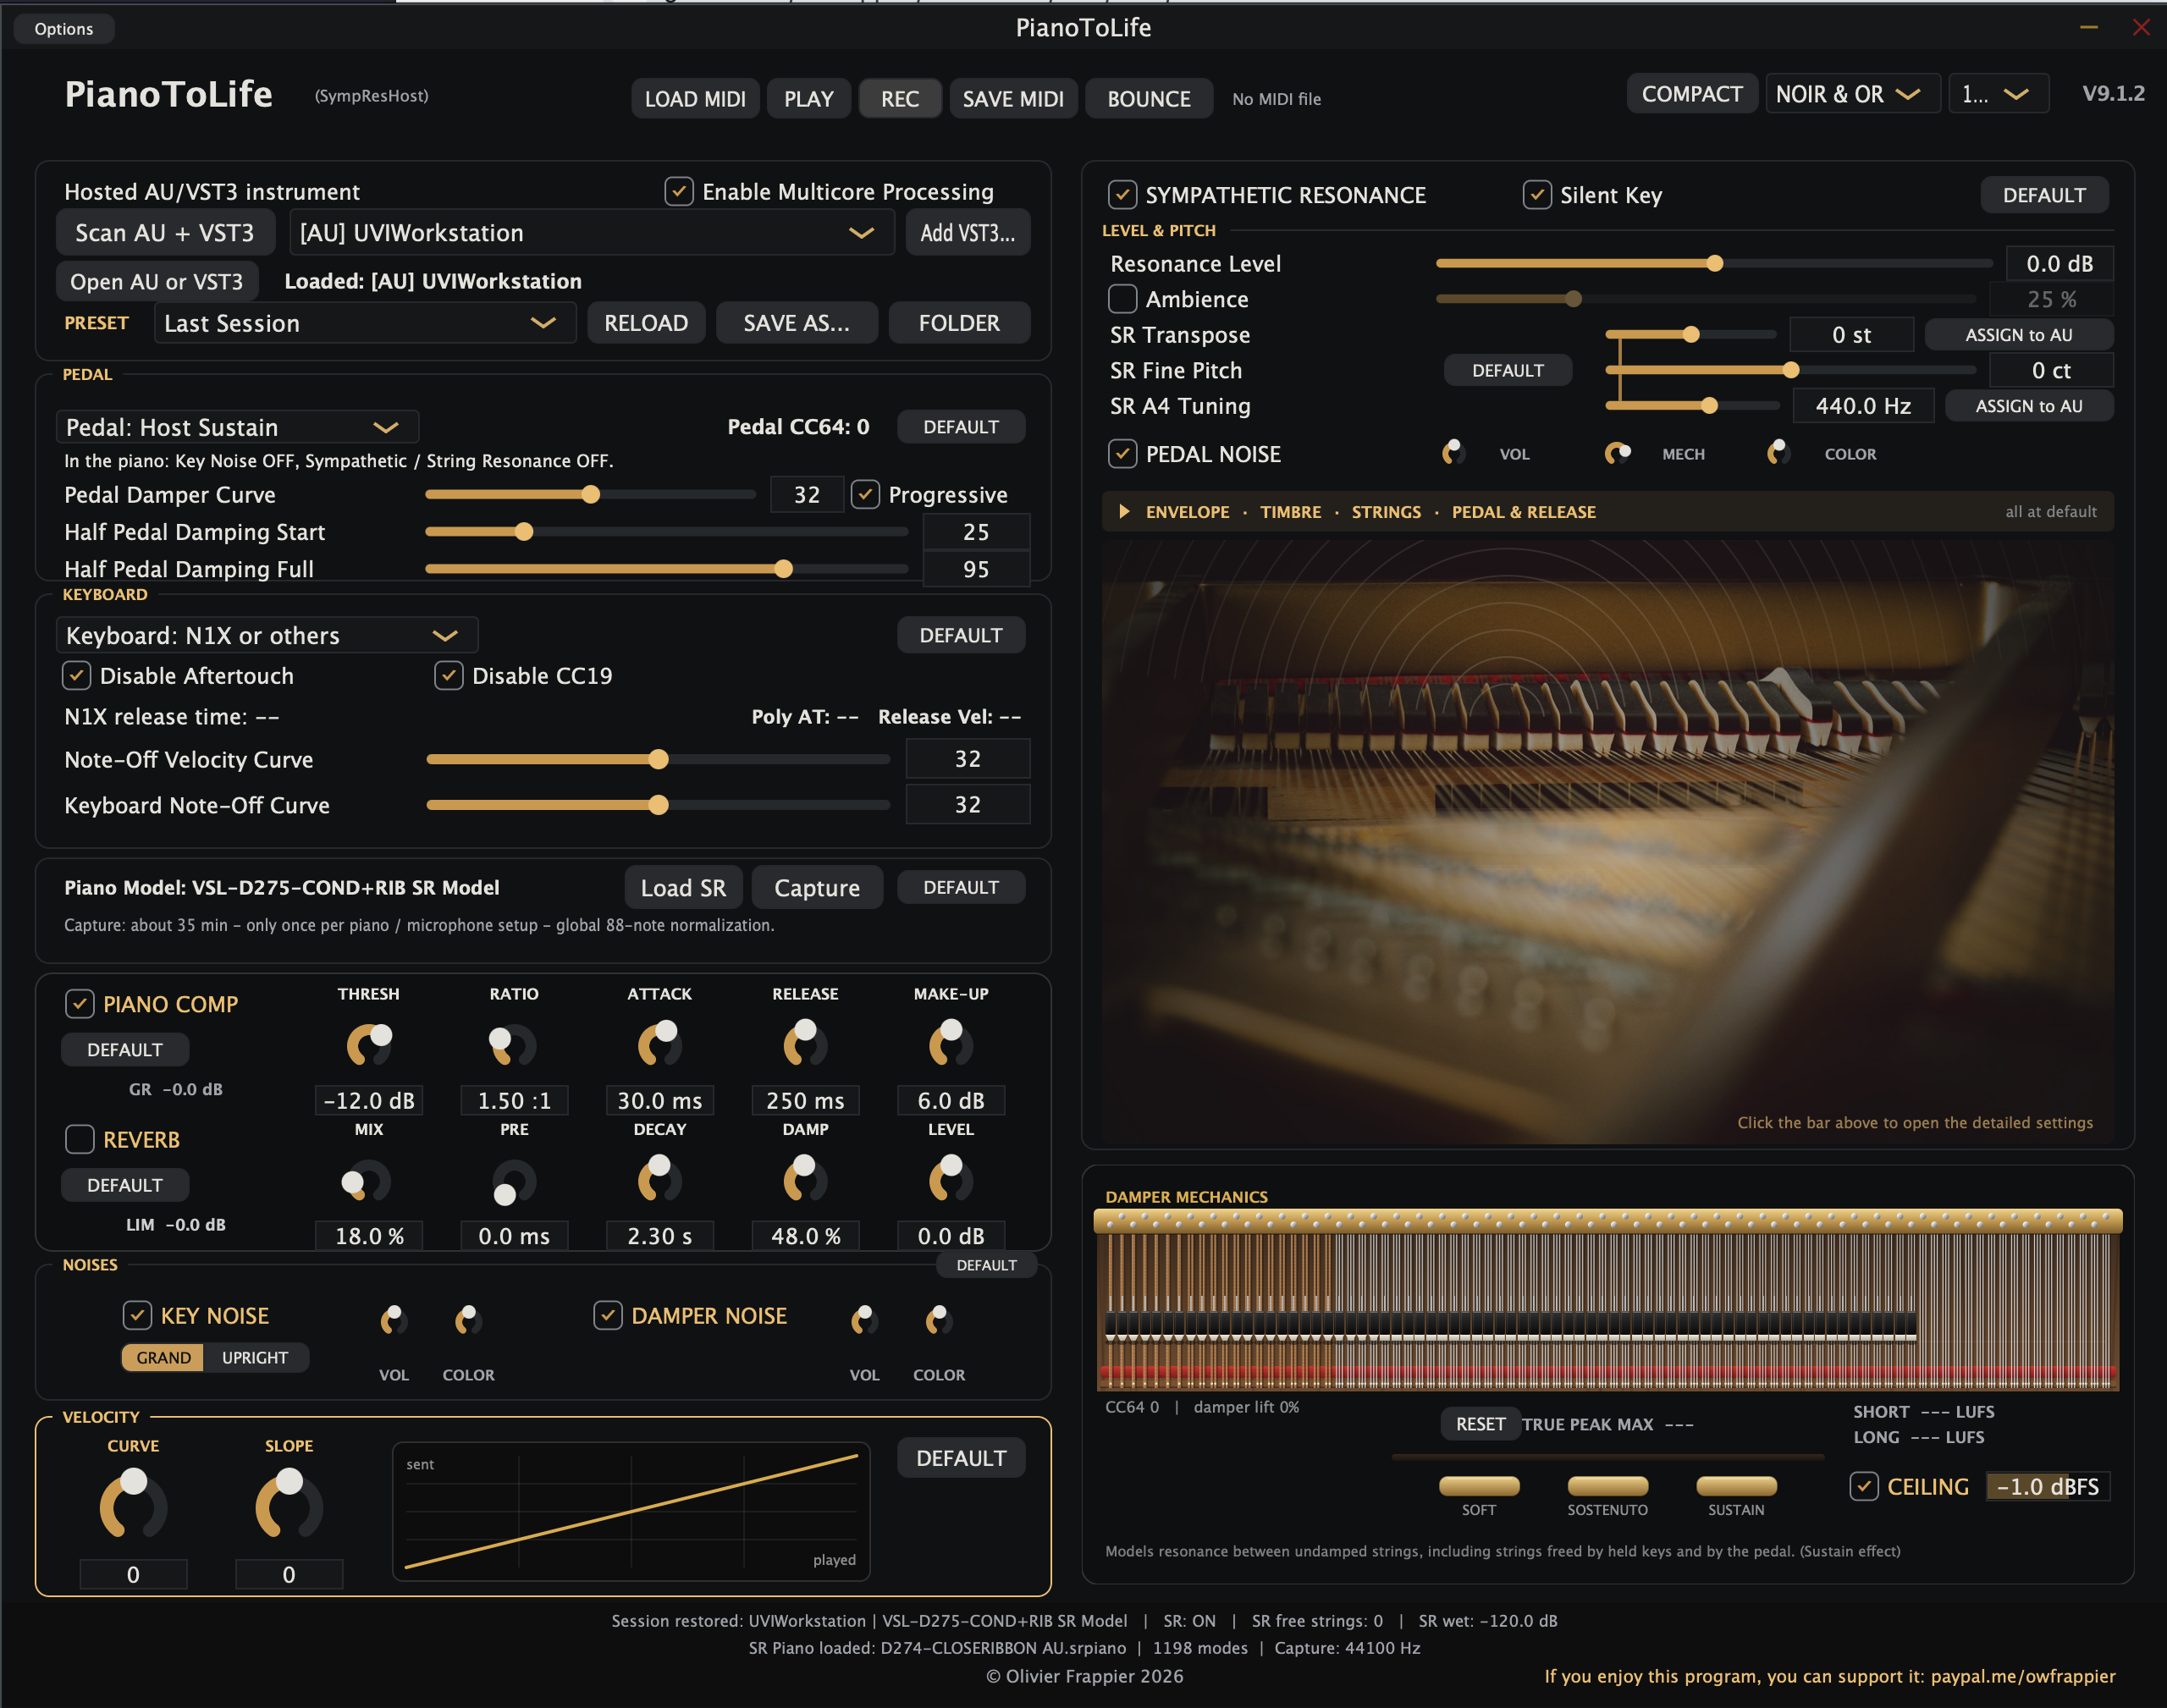Screen dimensions: 2167x1708
Task: Click the Pedal Noise VOL knob
Action: [1454, 453]
